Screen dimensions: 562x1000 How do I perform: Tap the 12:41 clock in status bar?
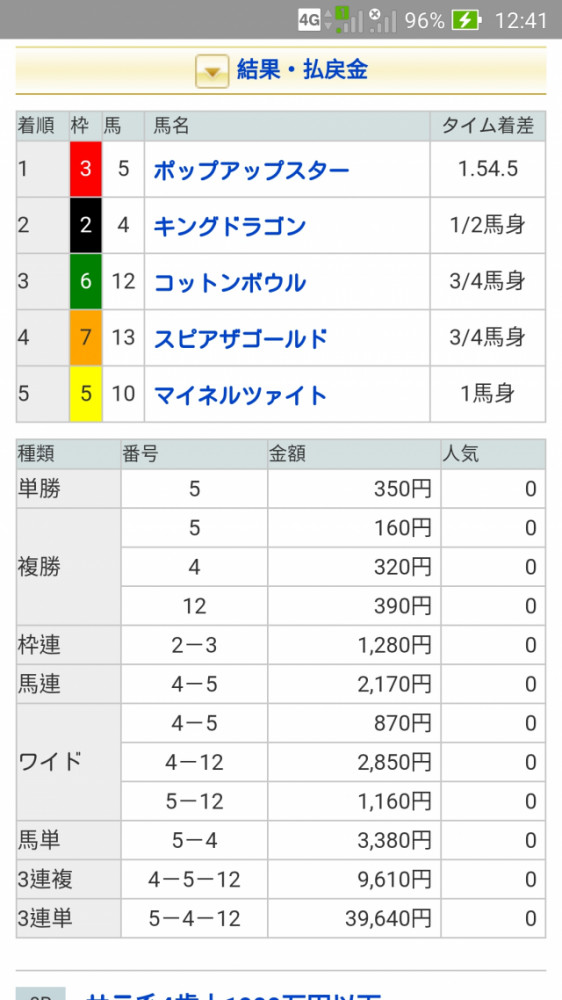[x=521, y=20]
